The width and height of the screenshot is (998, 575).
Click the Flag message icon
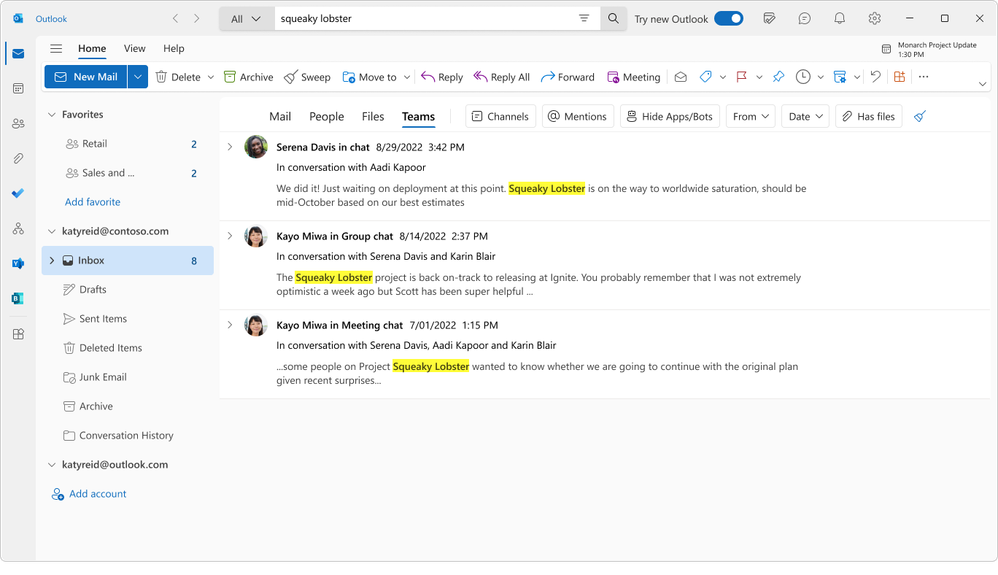click(741, 77)
